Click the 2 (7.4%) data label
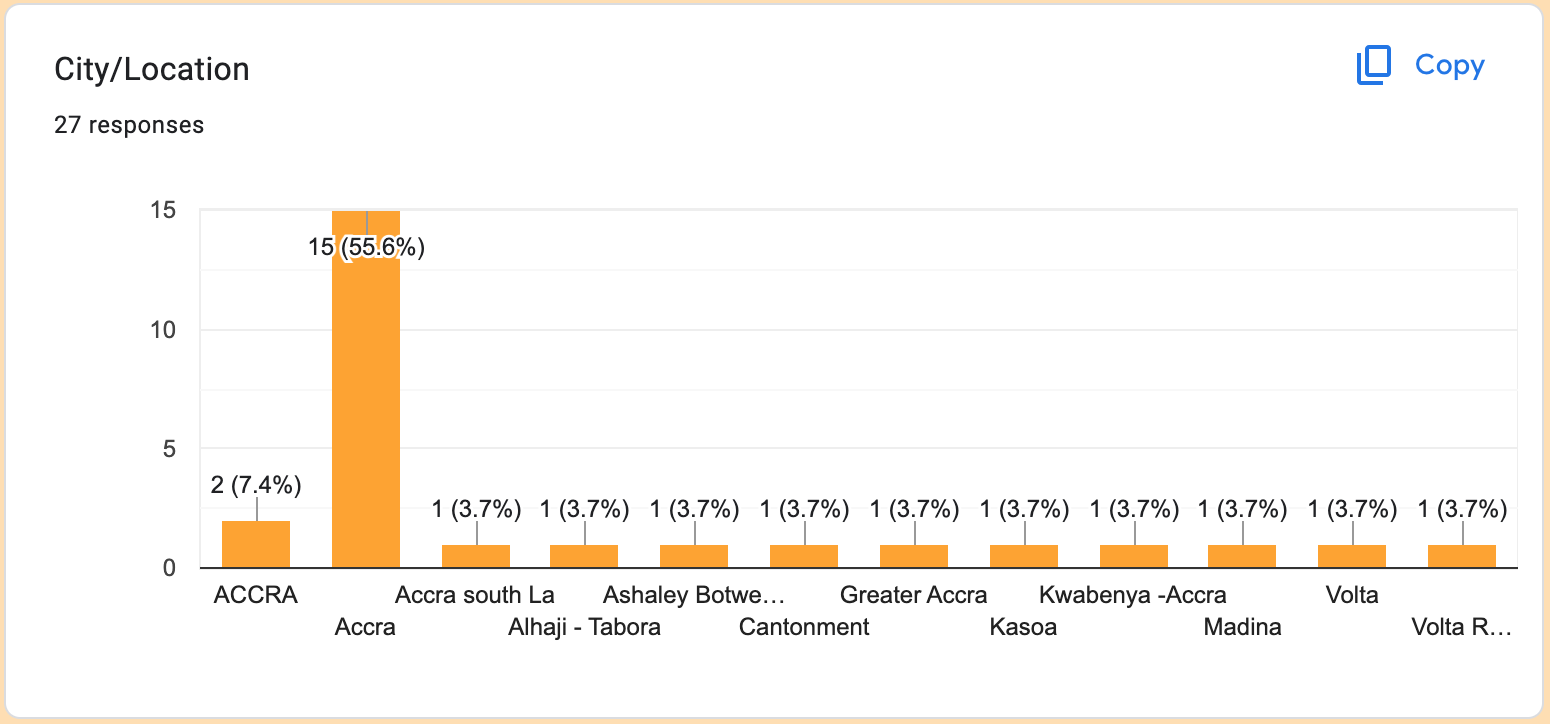This screenshot has width=1550, height=724. [x=256, y=485]
